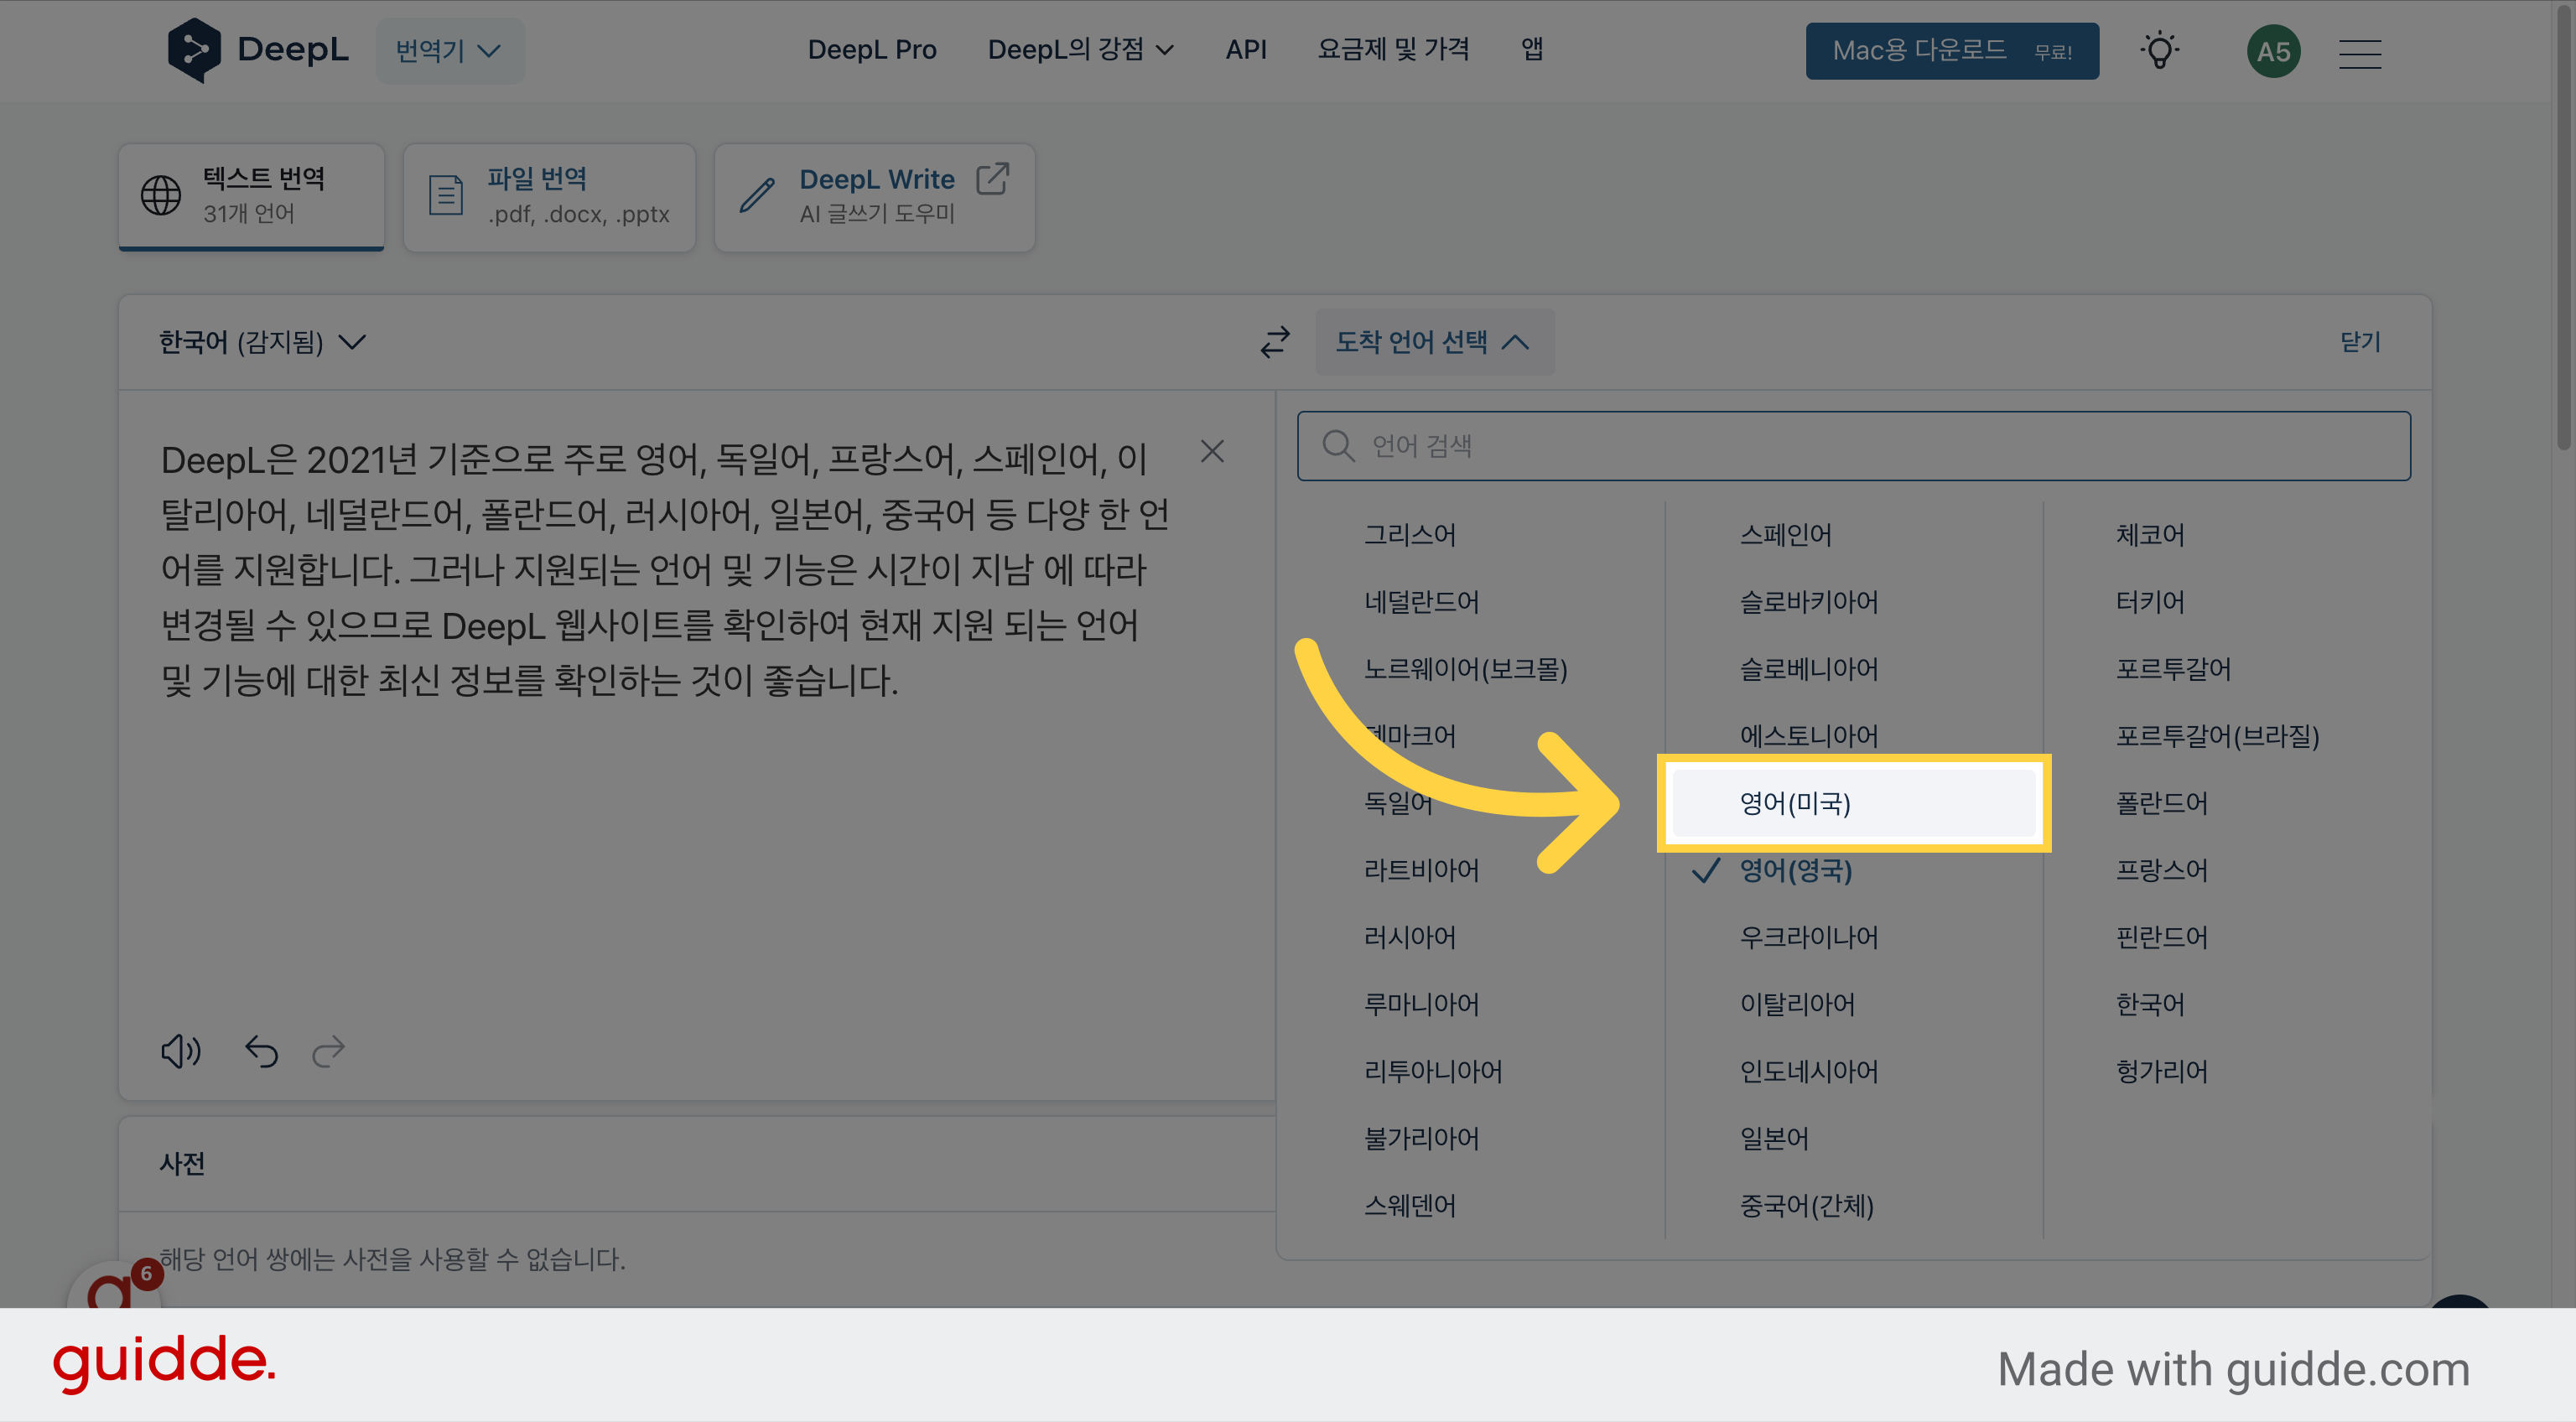Screen dimensions: 2576x1422
Task: Open the A5 account avatar
Action: point(2273,51)
